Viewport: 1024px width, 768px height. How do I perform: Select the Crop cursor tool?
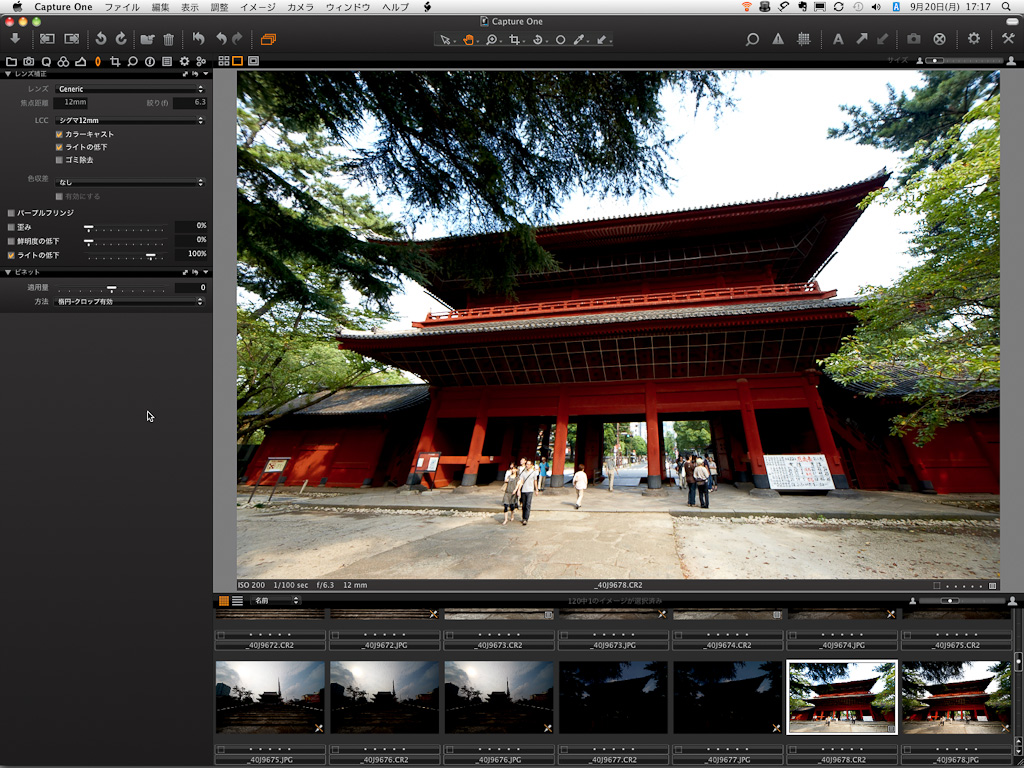coord(515,40)
